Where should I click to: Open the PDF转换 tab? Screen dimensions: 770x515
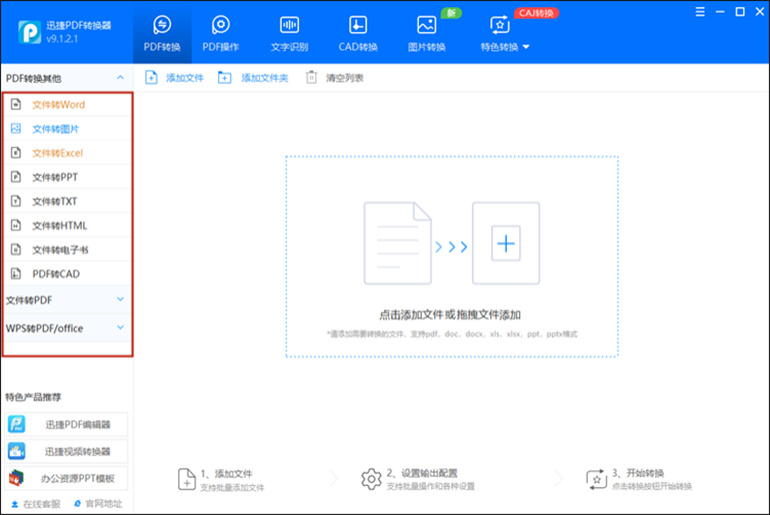[x=162, y=33]
